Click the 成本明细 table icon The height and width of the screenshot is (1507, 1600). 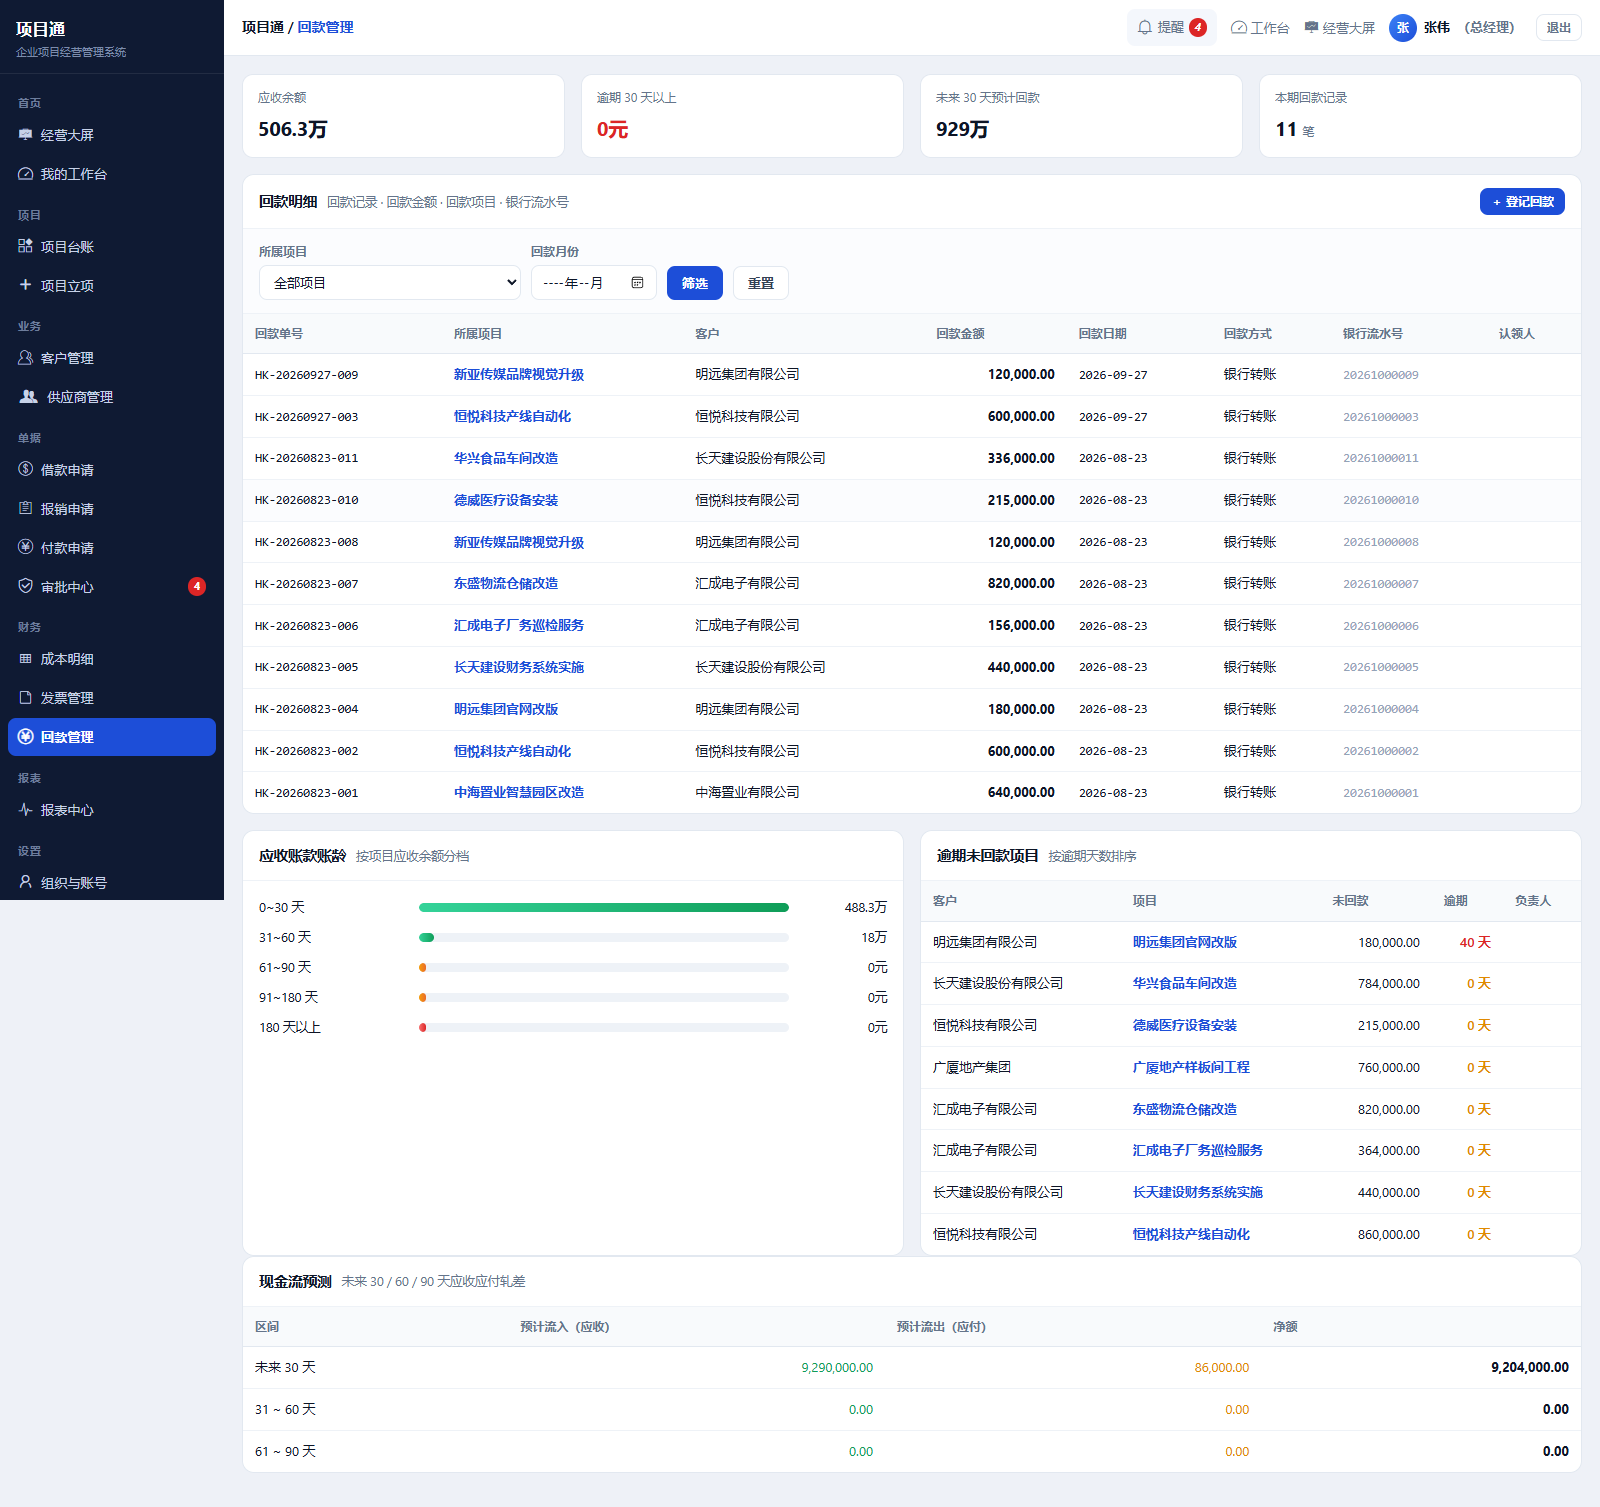tap(26, 659)
